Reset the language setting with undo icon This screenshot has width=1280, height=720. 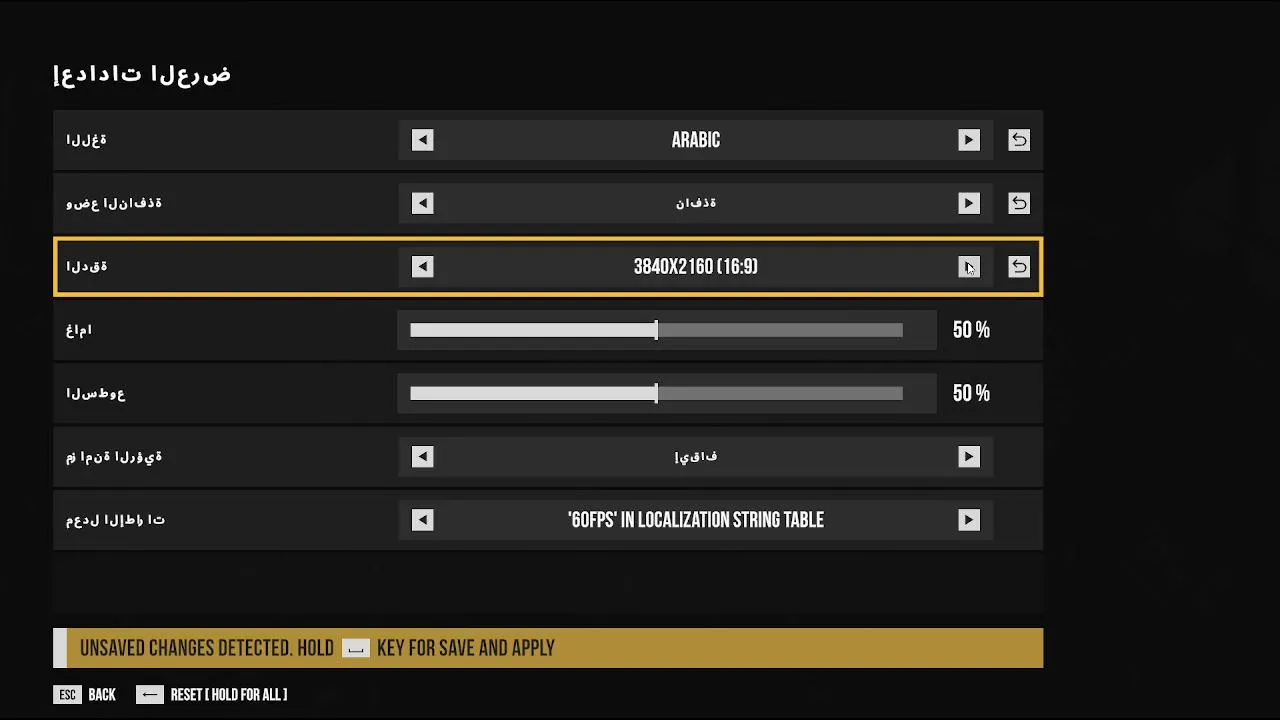(1018, 140)
